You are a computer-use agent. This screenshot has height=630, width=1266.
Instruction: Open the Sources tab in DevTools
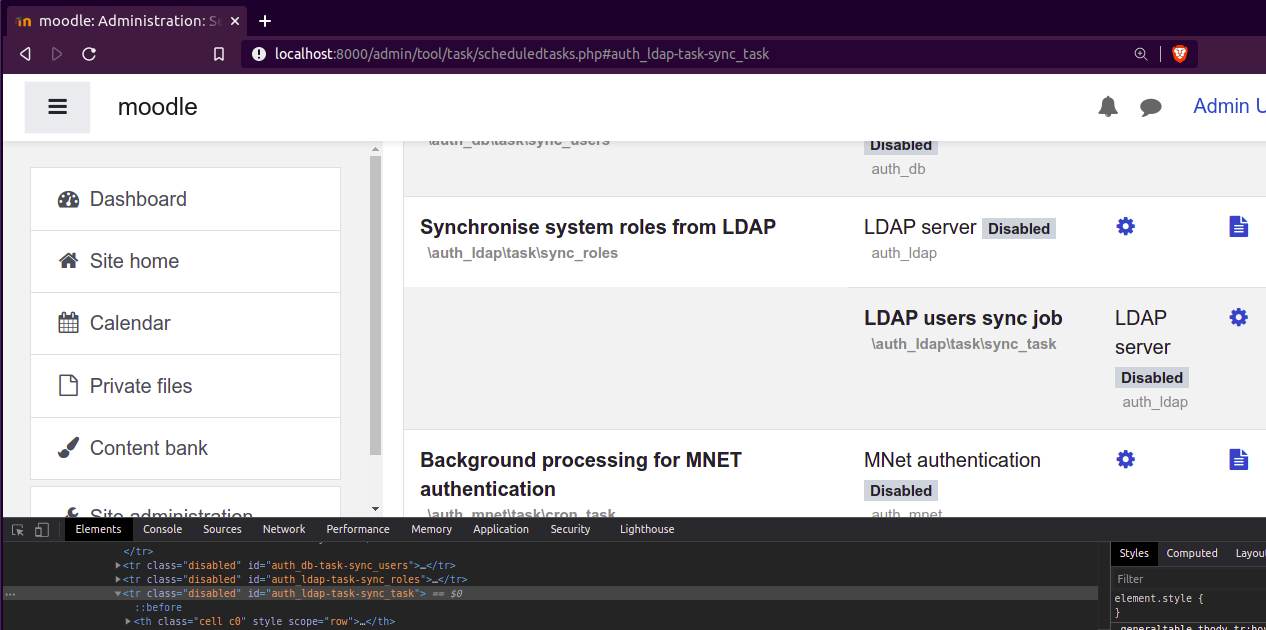coord(222,529)
